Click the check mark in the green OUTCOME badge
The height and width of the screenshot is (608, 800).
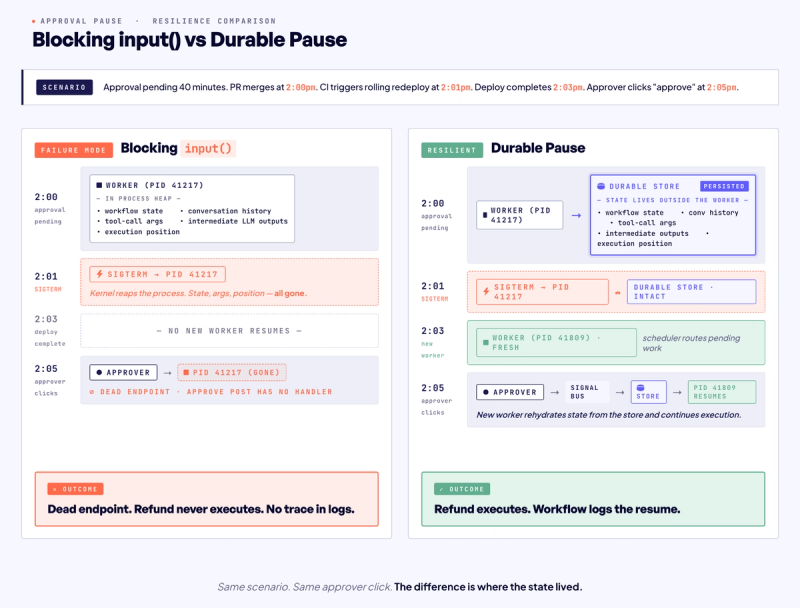[441, 489]
